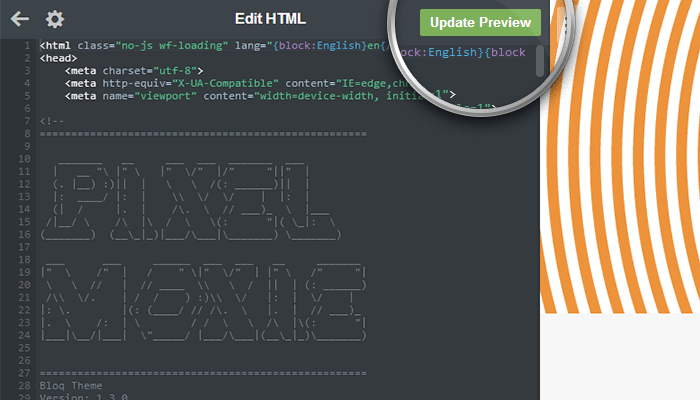
Task: Click the html class="no-js wf-loading" line
Action: click(x=215, y=46)
